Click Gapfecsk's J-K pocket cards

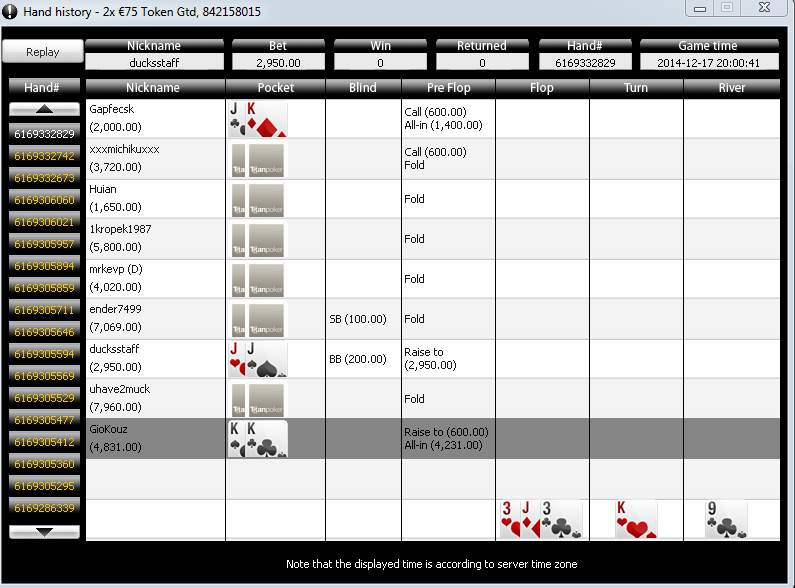[258, 119]
